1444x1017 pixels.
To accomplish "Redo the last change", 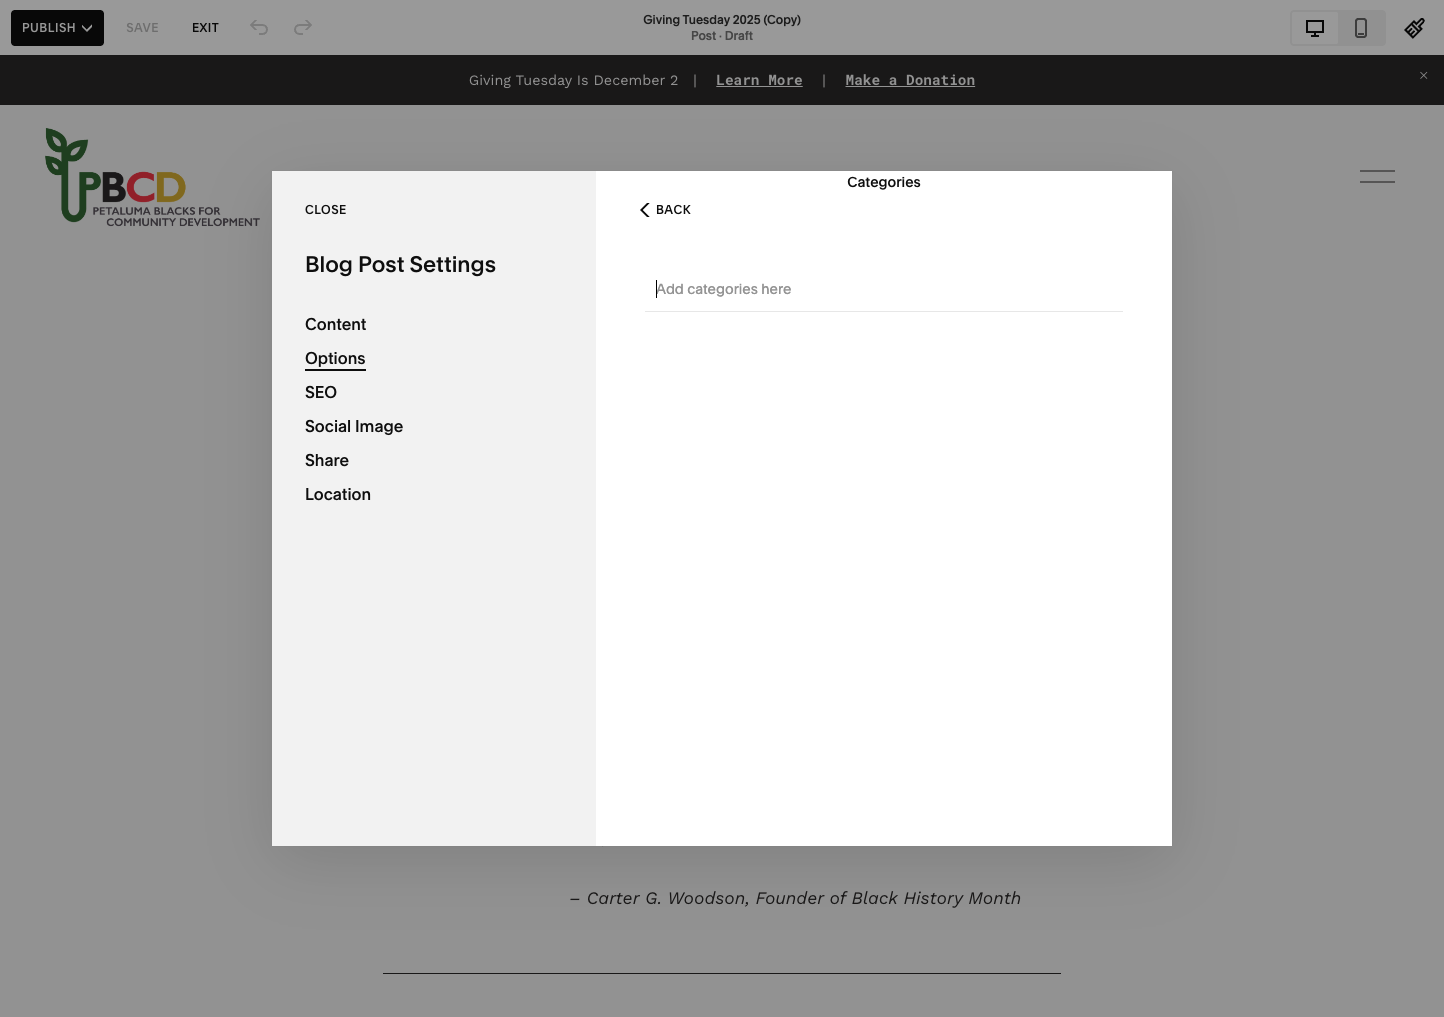I will click(x=303, y=28).
